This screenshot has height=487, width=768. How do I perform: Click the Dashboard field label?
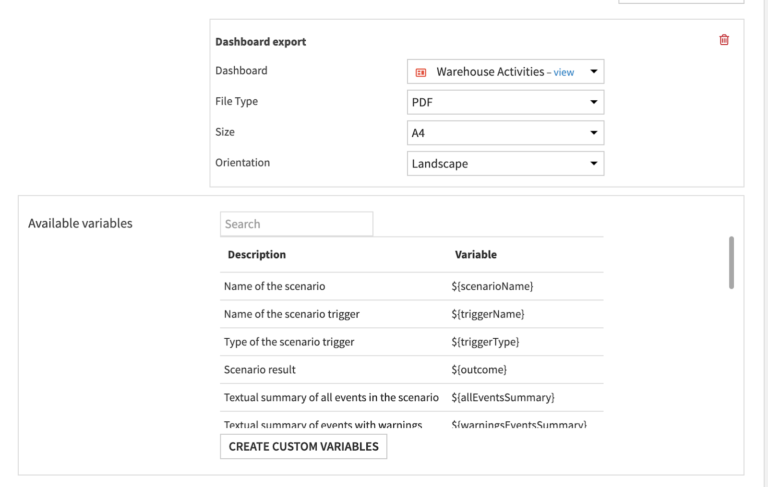coord(241,71)
